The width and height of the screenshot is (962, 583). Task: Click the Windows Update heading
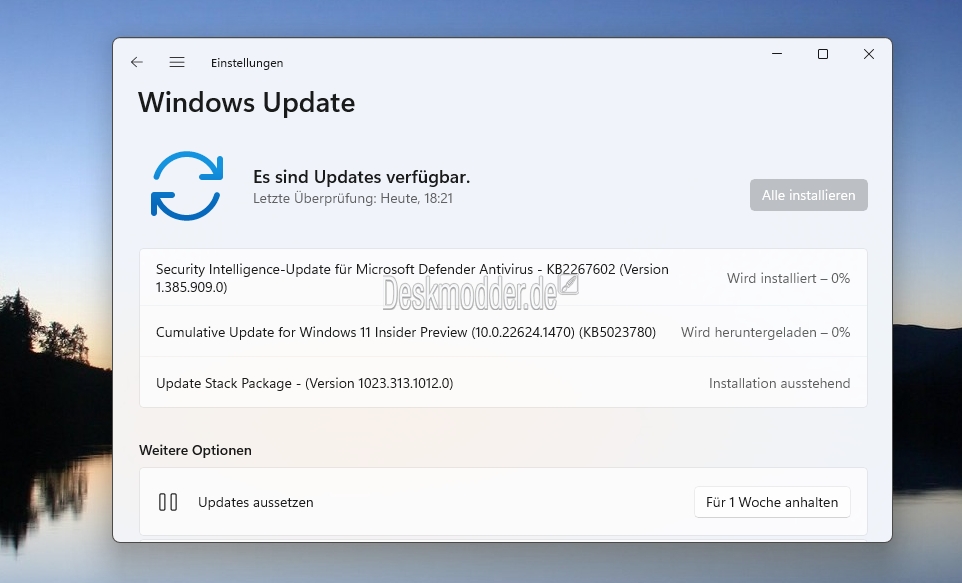(x=247, y=102)
